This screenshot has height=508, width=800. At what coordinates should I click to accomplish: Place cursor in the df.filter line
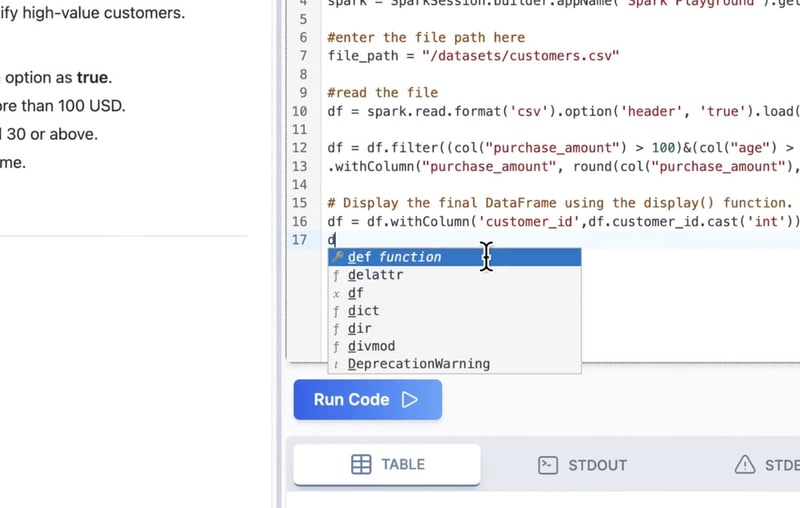(560, 148)
